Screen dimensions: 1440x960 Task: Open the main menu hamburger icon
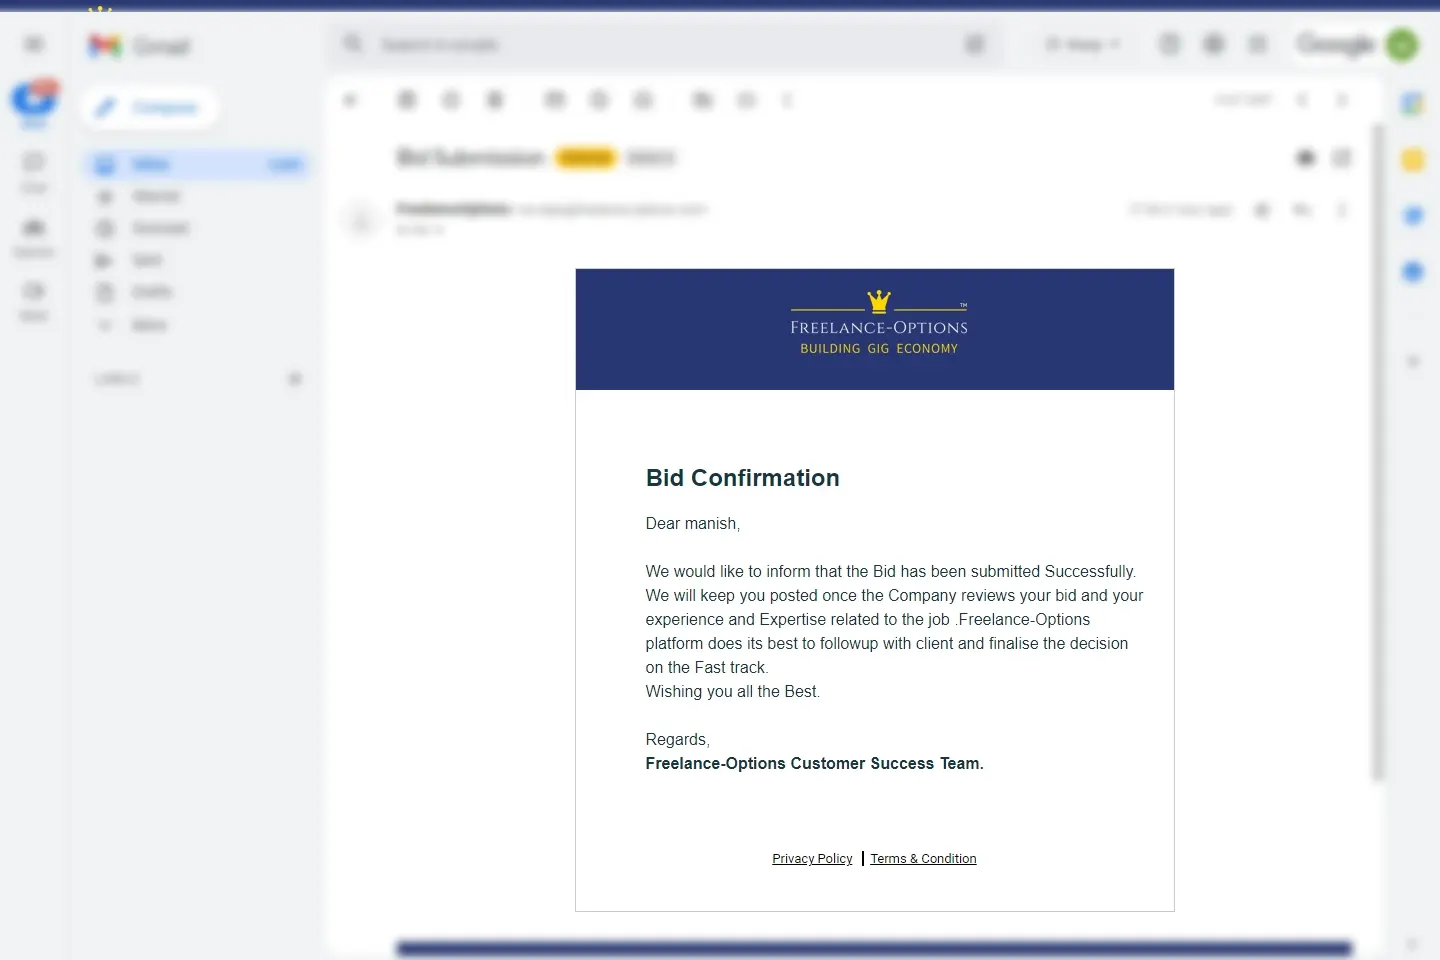click(x=34, y=44)
